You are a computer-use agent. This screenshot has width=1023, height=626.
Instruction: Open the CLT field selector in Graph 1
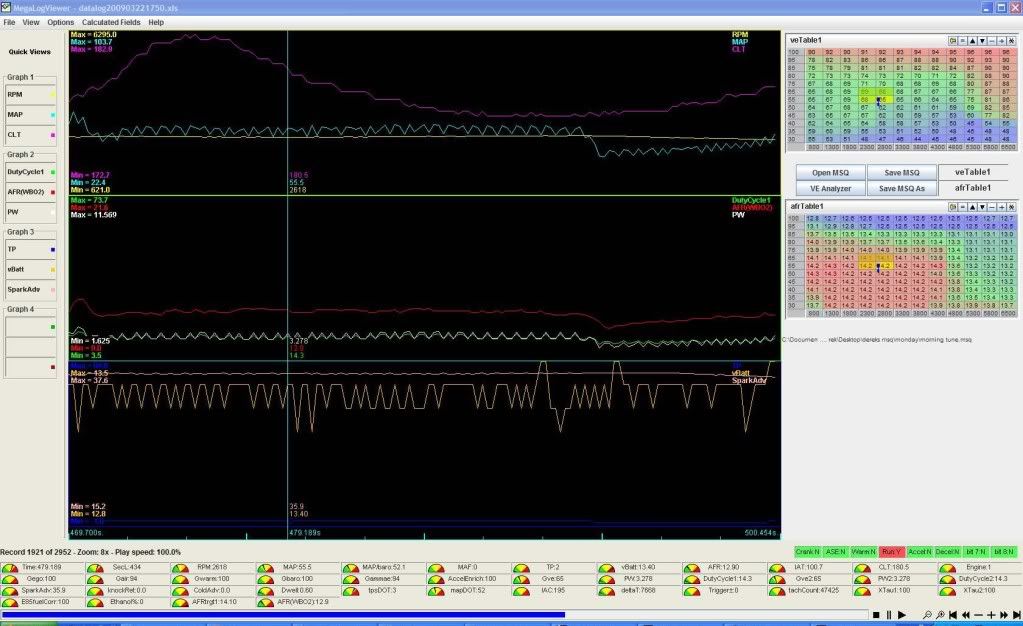coord(30,135)
